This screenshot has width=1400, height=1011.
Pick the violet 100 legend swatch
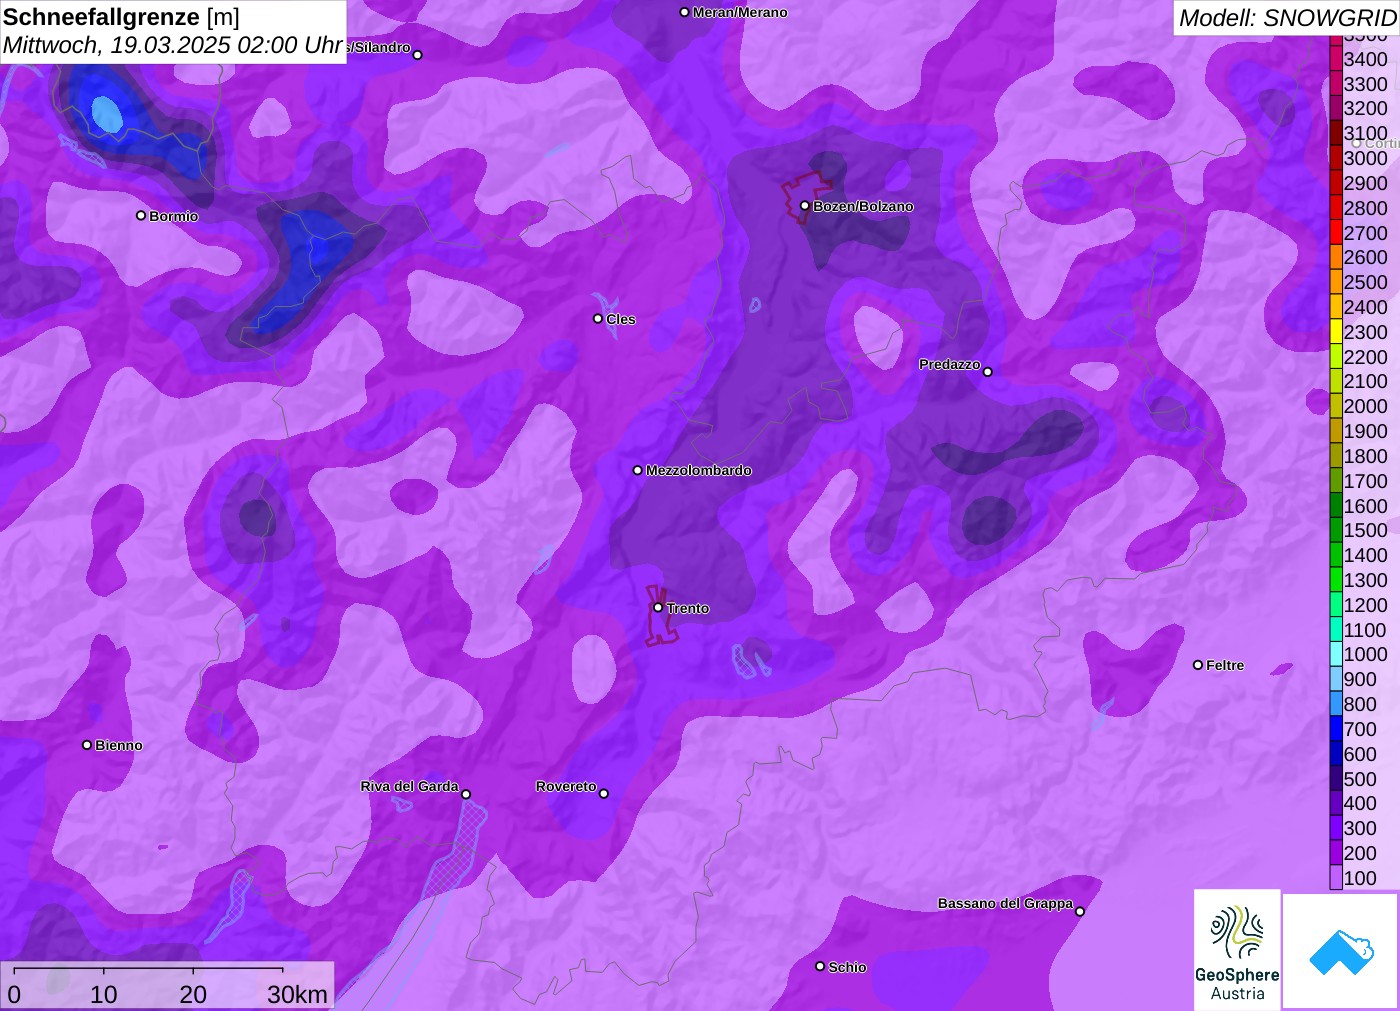(1336, 878)
